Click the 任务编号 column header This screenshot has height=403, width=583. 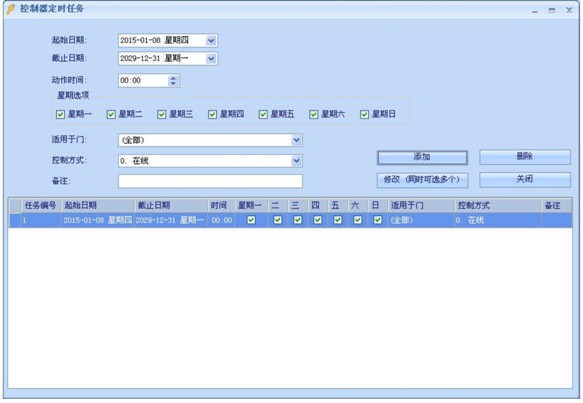click(x=41, y=206)
